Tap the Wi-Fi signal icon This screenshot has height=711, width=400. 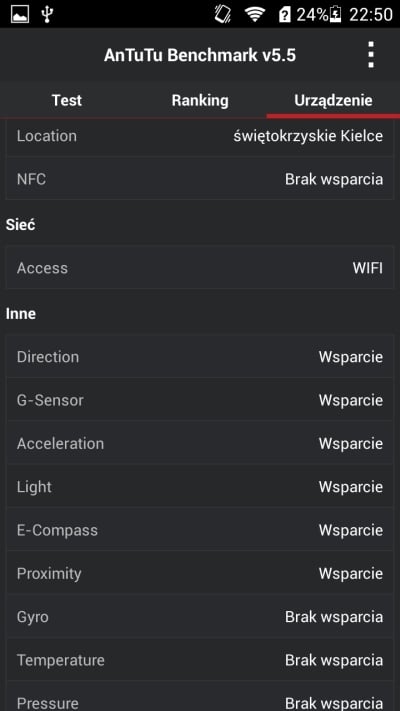point(255,15)
